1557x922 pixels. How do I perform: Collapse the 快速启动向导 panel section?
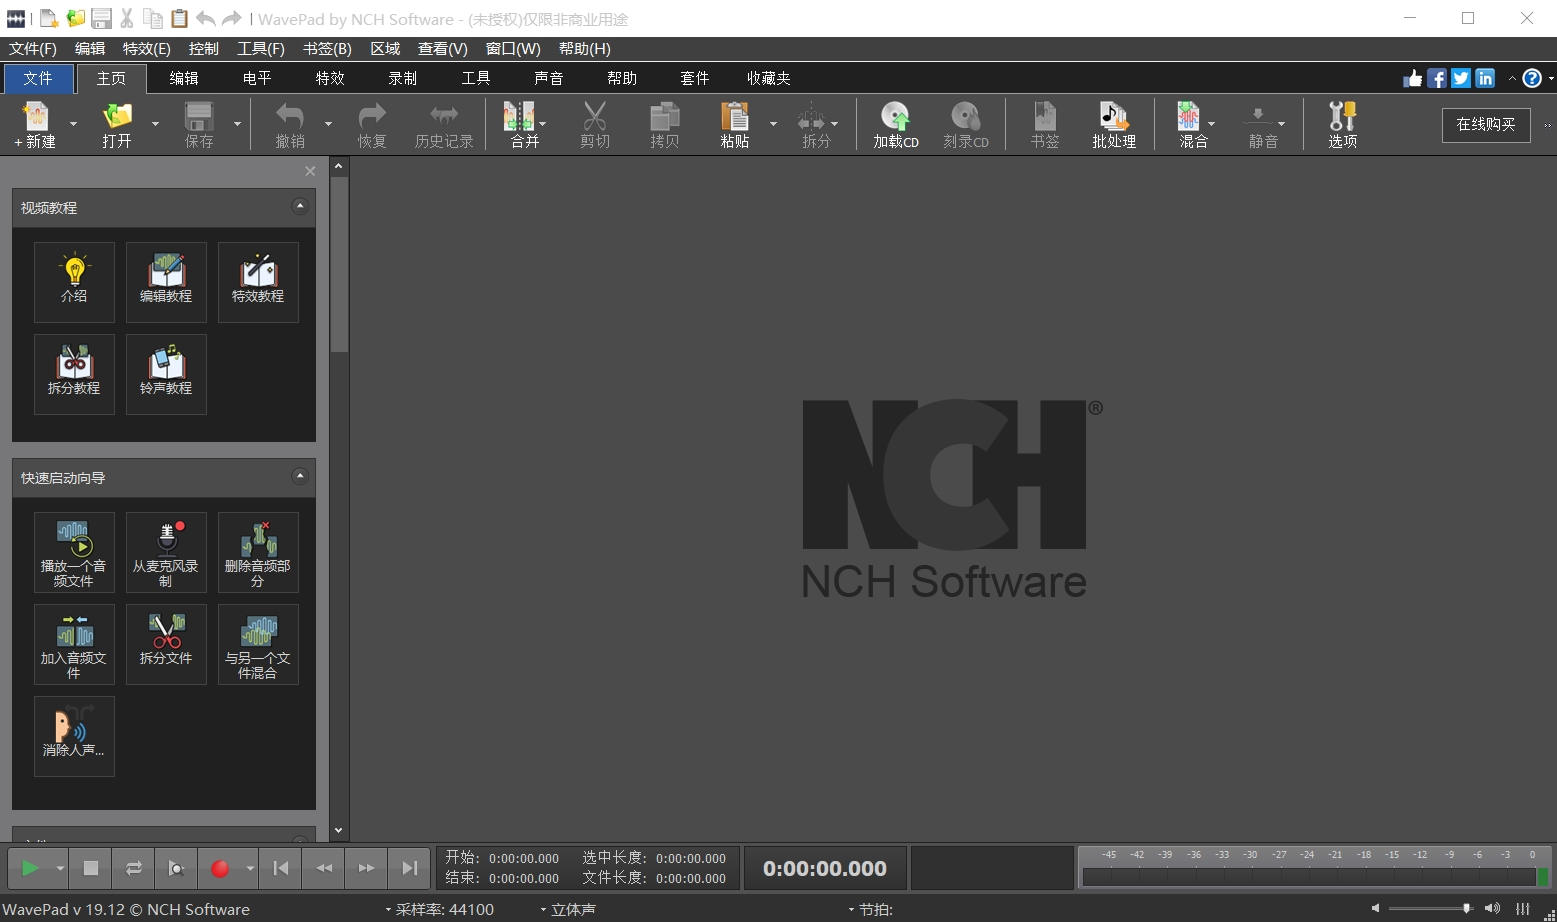pos(299,476)
